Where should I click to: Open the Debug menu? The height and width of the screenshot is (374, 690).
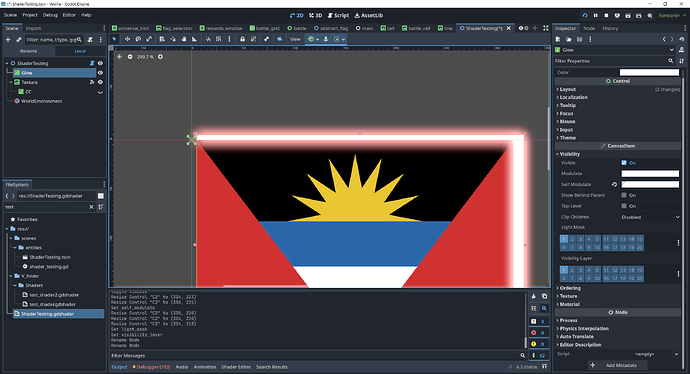50,15
